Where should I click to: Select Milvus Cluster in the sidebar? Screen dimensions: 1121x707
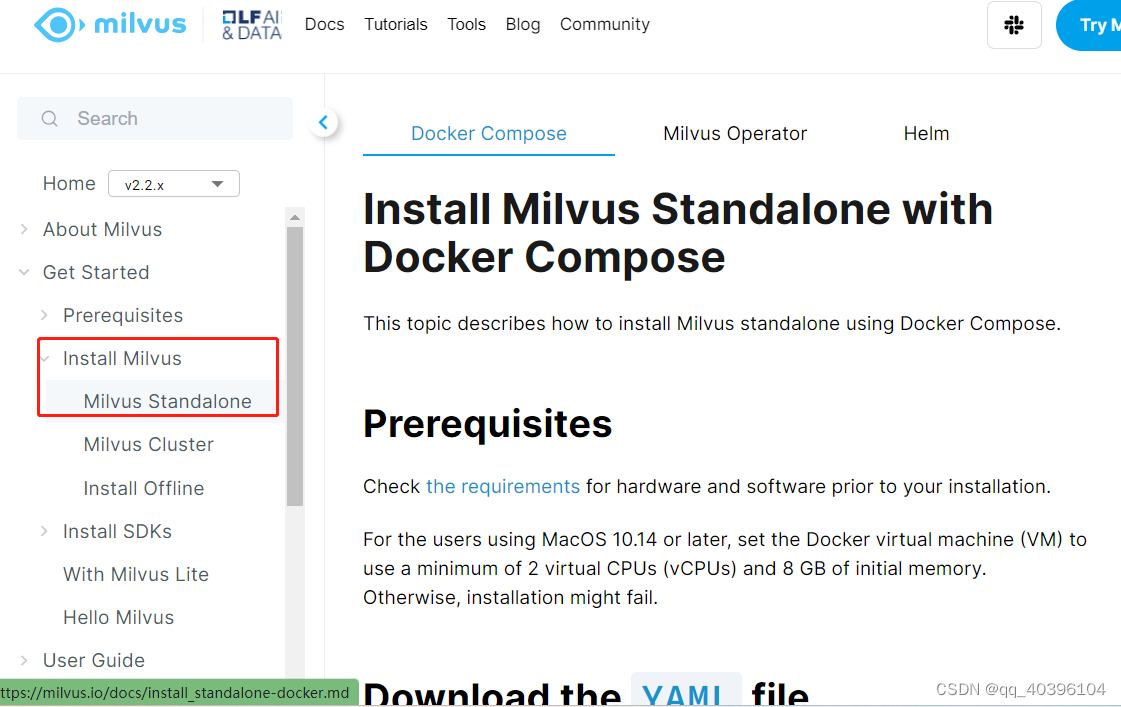148,444
